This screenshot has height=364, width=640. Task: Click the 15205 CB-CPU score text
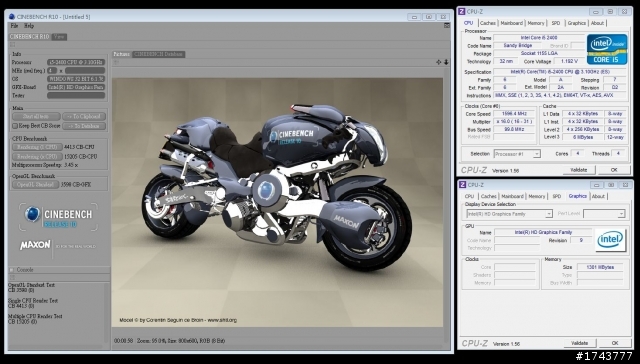[80, 157]
